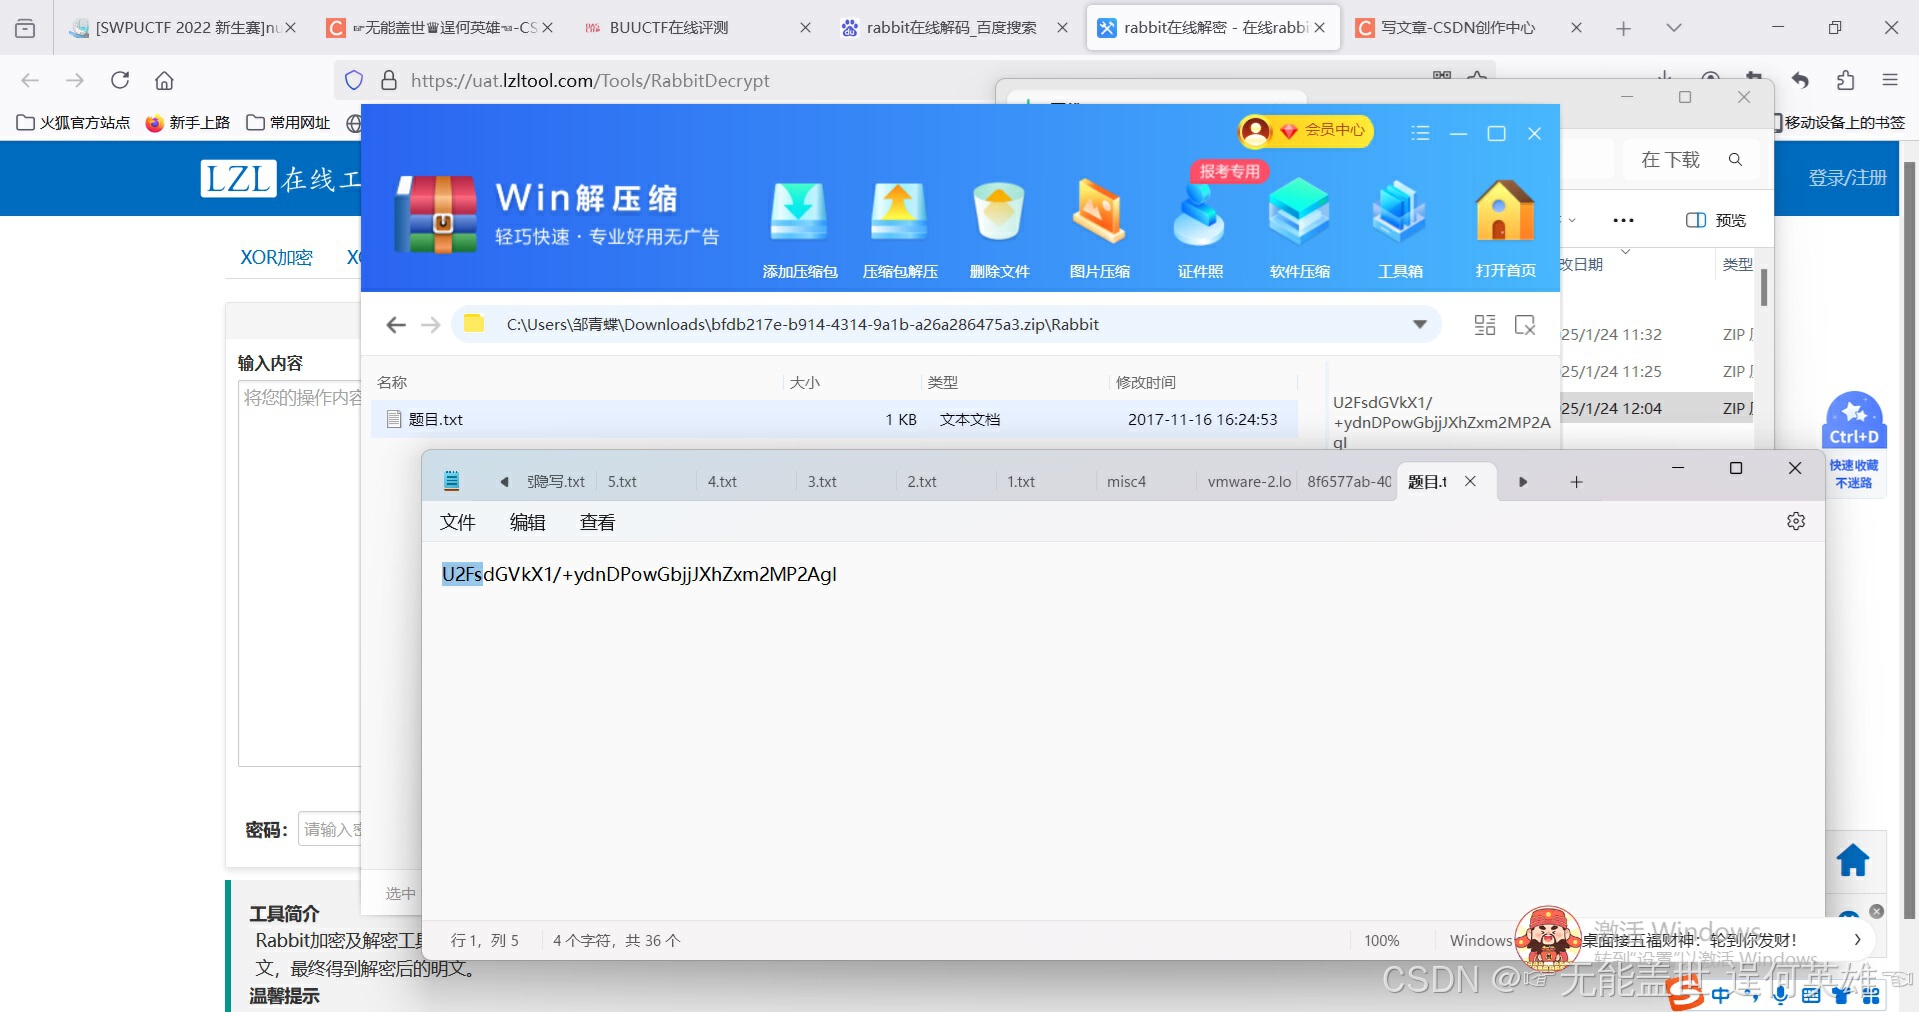The width and height of the screenshot is (1919, 1012).
Task: Select 题目.txt file row
Action: [835, 420]
